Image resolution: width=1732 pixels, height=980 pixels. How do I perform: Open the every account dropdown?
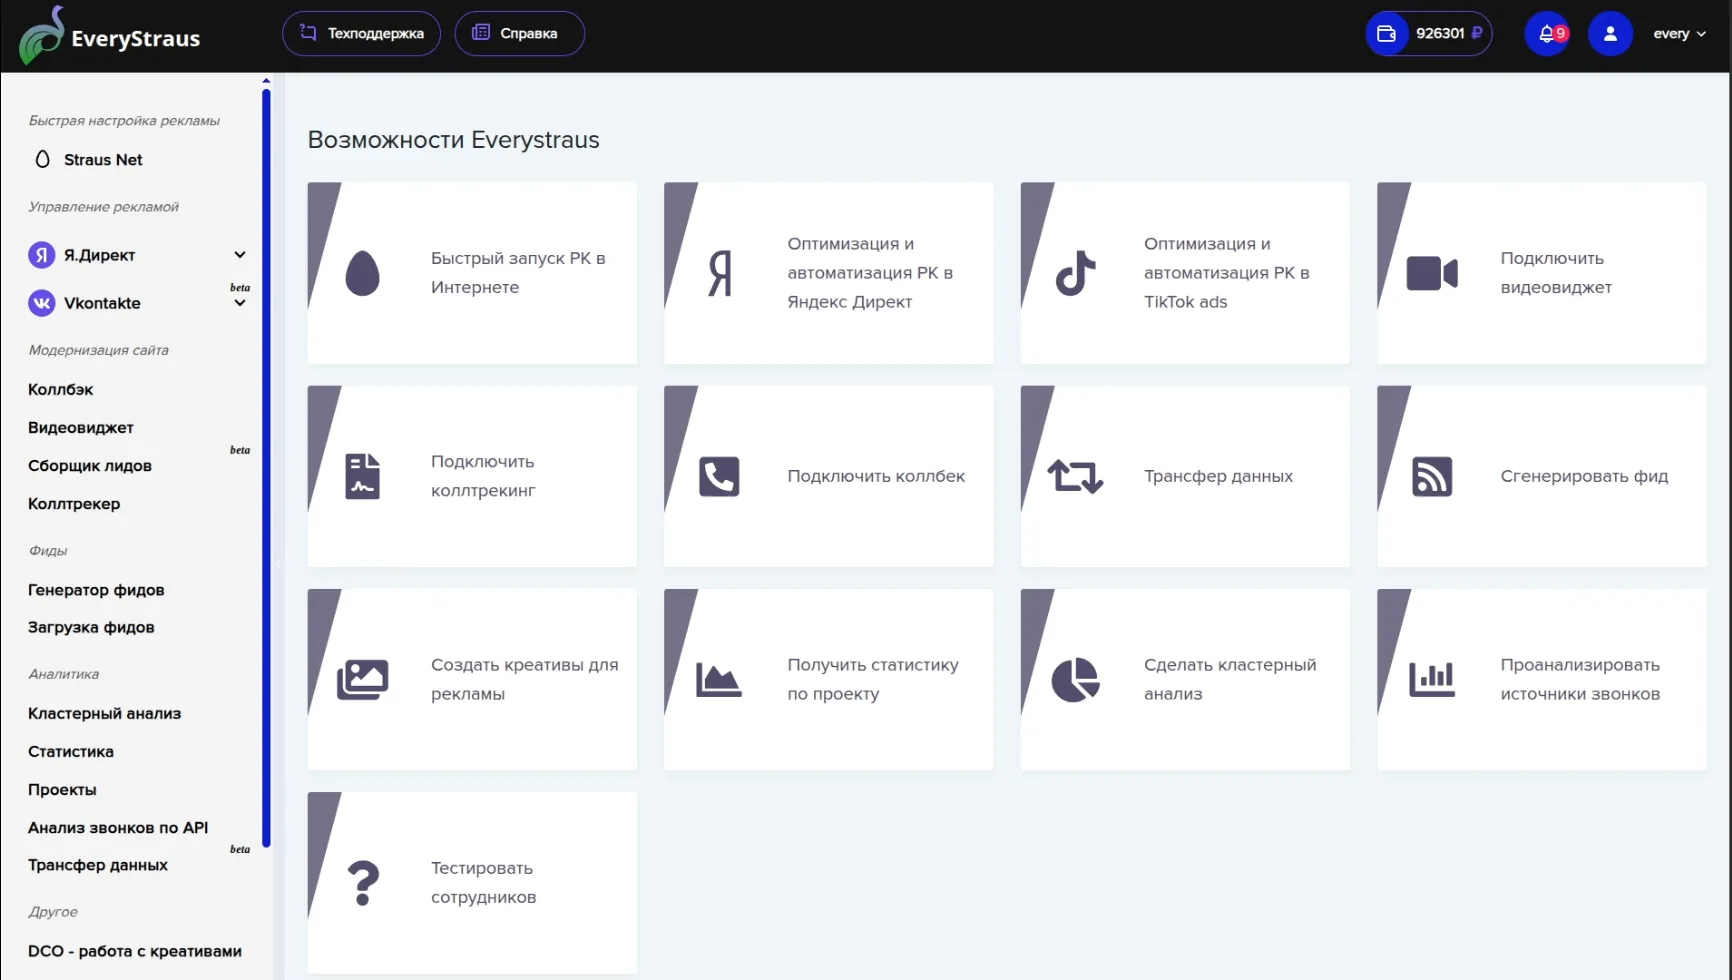1679,34
